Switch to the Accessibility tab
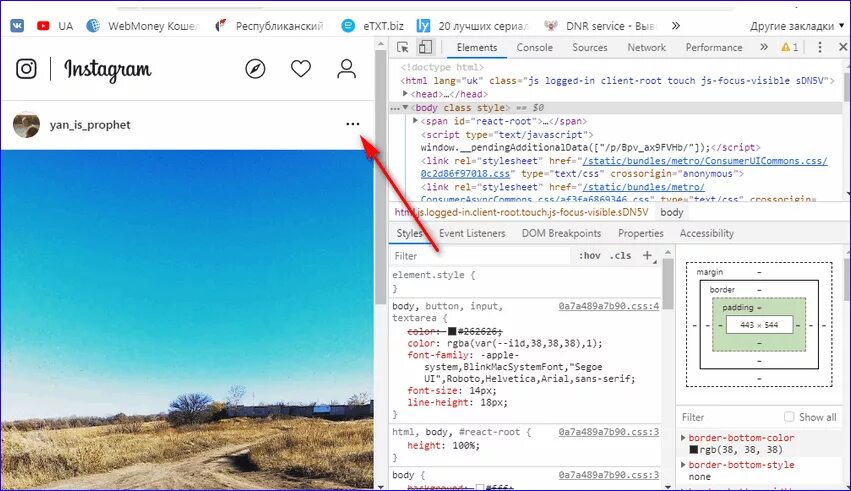Screen dimensions: 851x491 click(x=707, y=233)
